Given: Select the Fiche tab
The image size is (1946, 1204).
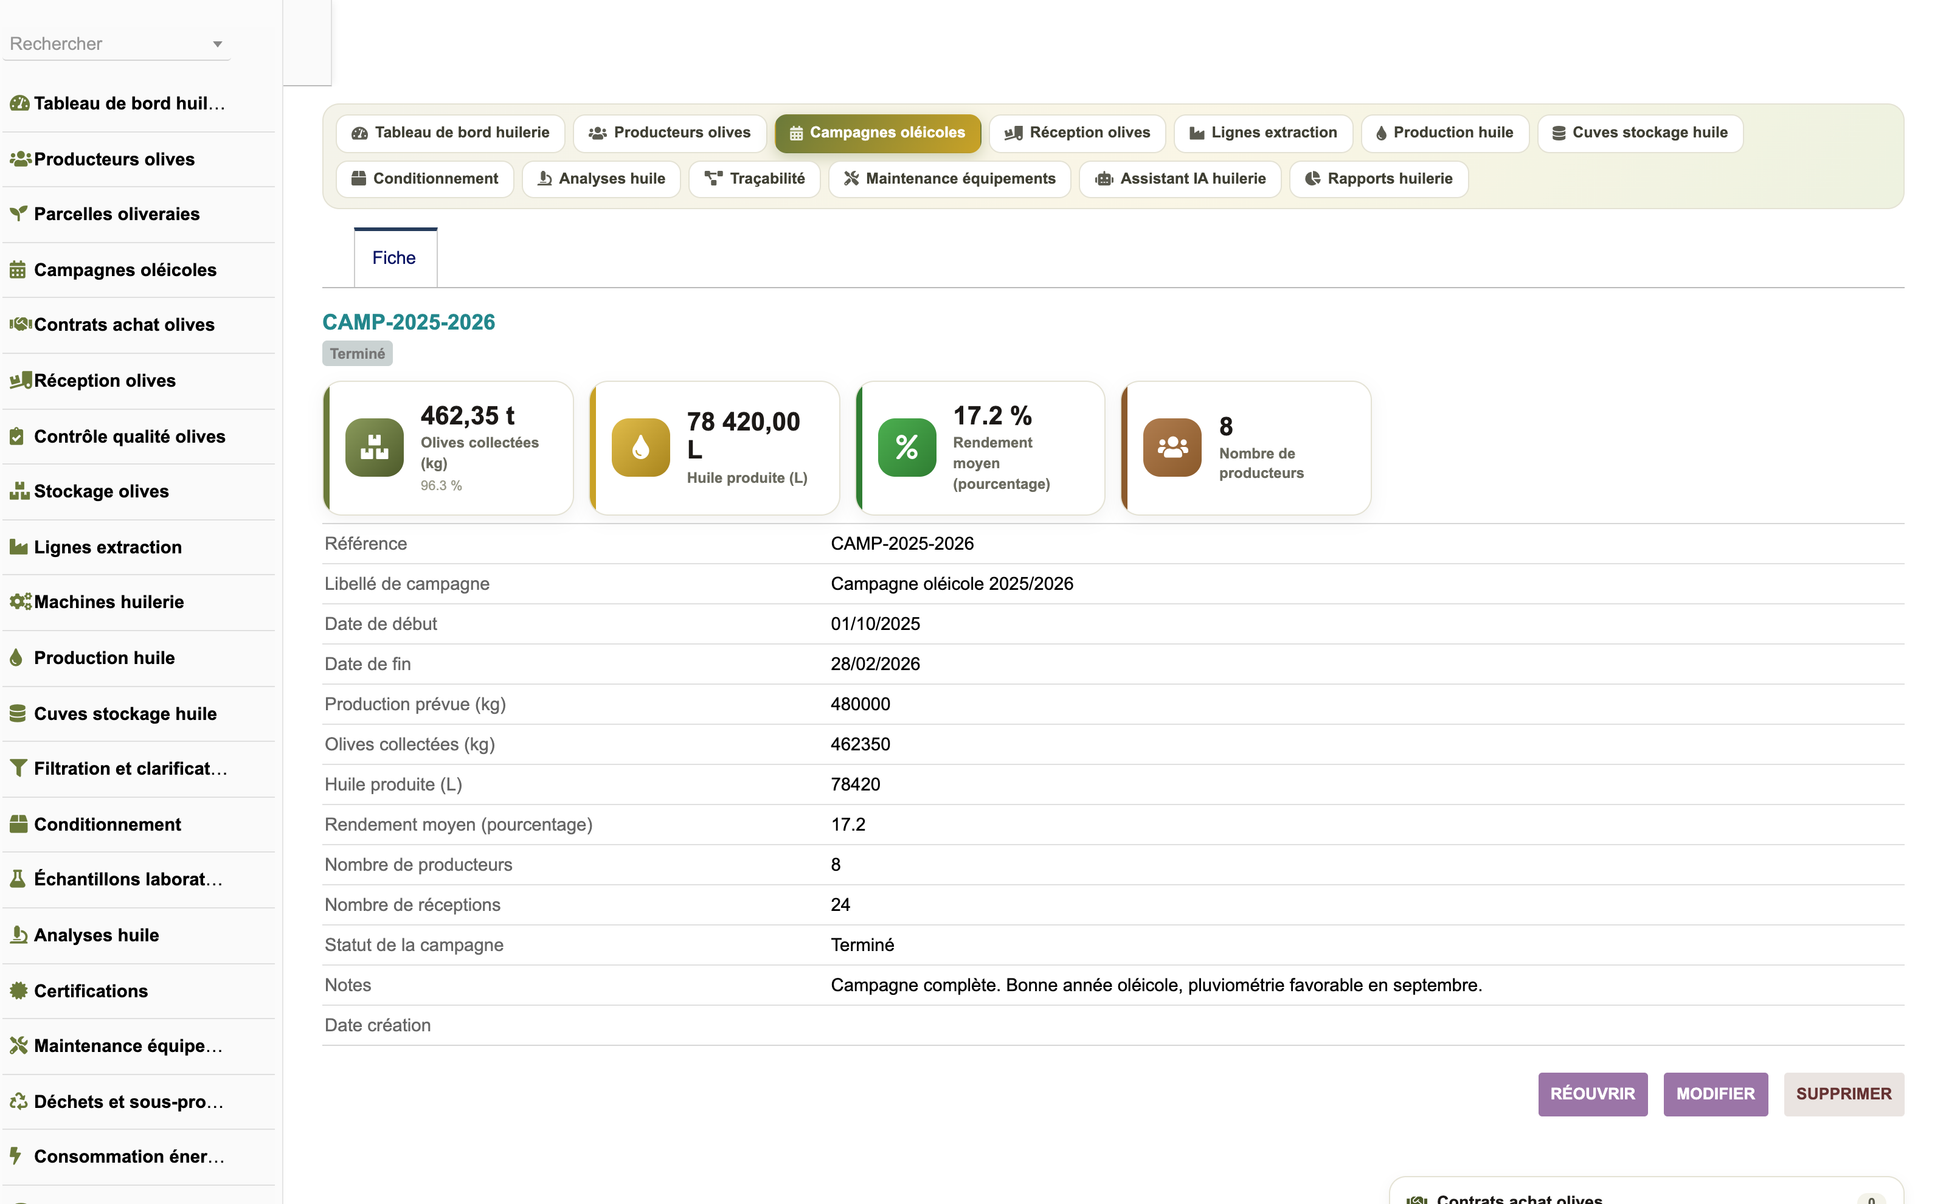Looking at the screenshot, I should tap(395, 258).
